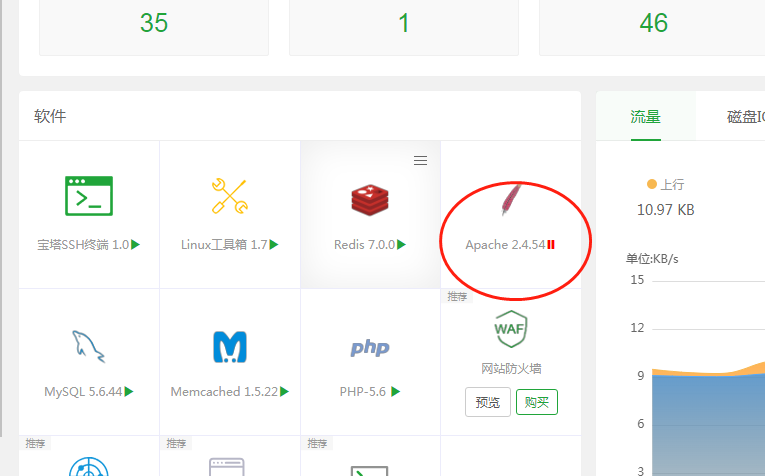This screenshot has width=765, height=476.
Task: Click the count 1 card
Action: (x=403, y=27)
